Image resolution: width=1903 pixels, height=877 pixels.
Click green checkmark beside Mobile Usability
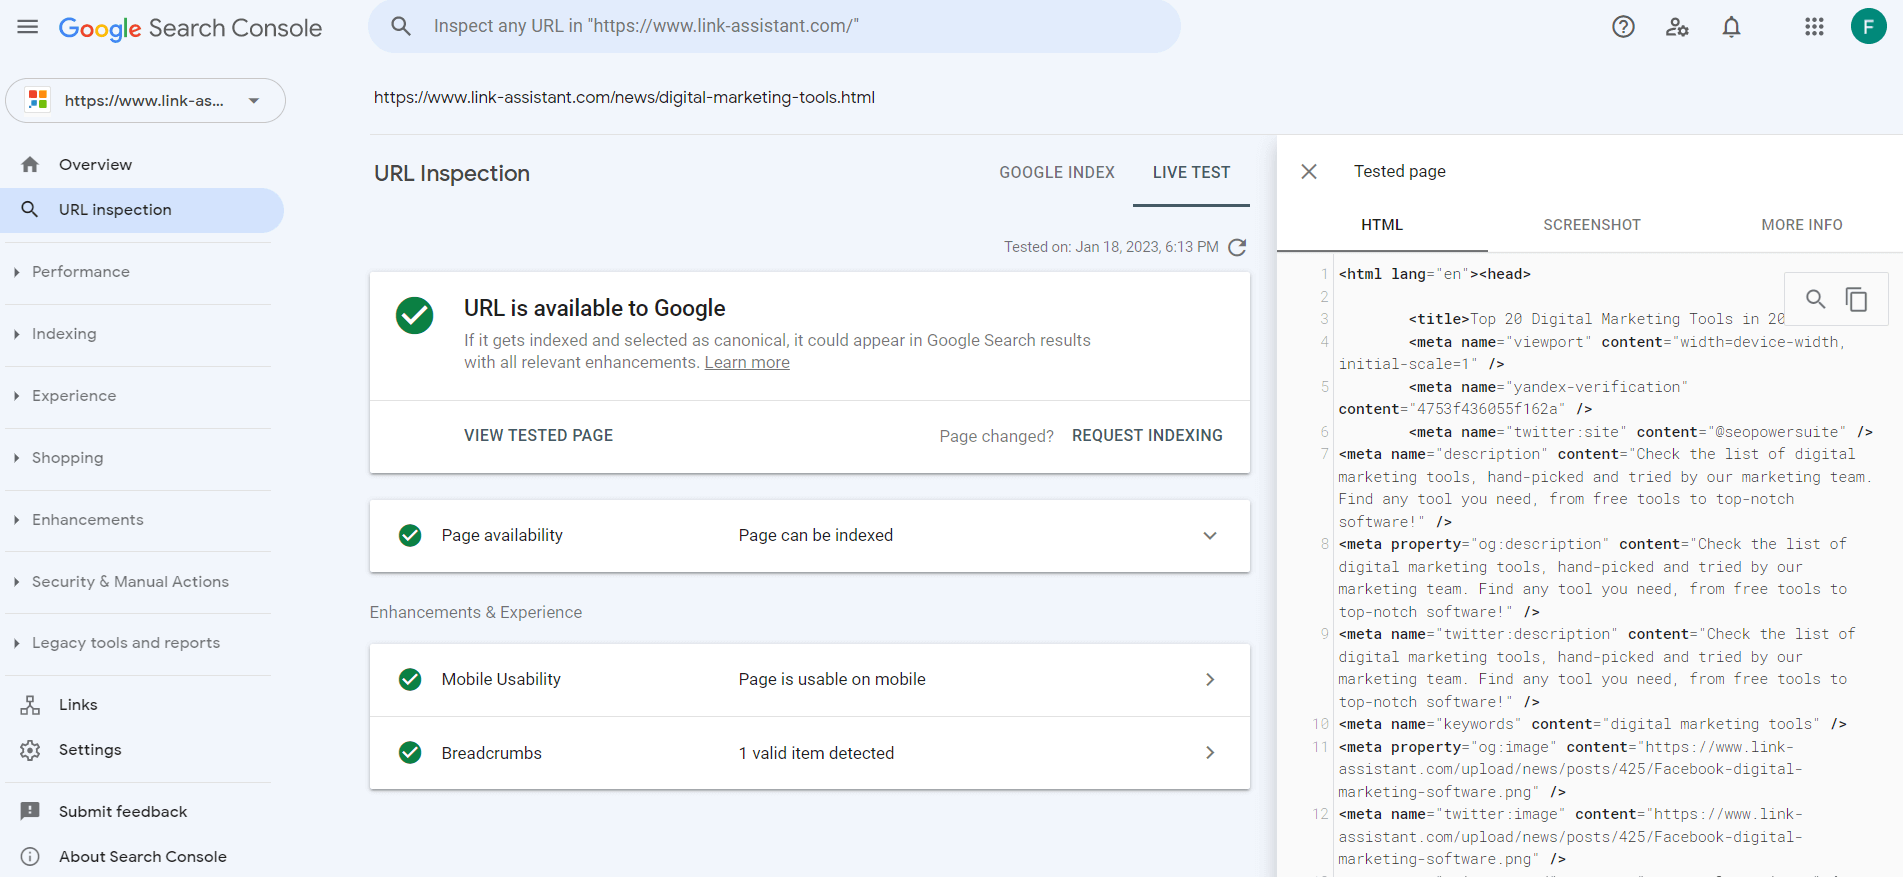410,680
